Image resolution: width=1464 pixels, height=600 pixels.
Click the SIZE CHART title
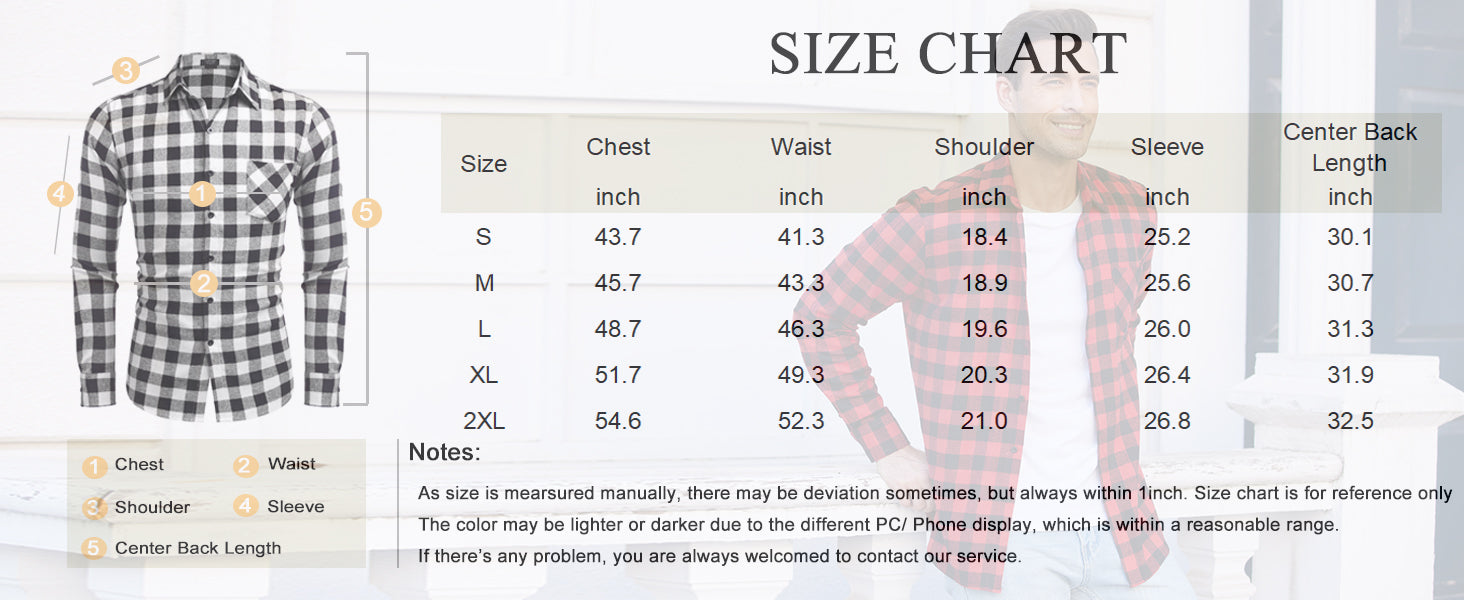point(948,54)
